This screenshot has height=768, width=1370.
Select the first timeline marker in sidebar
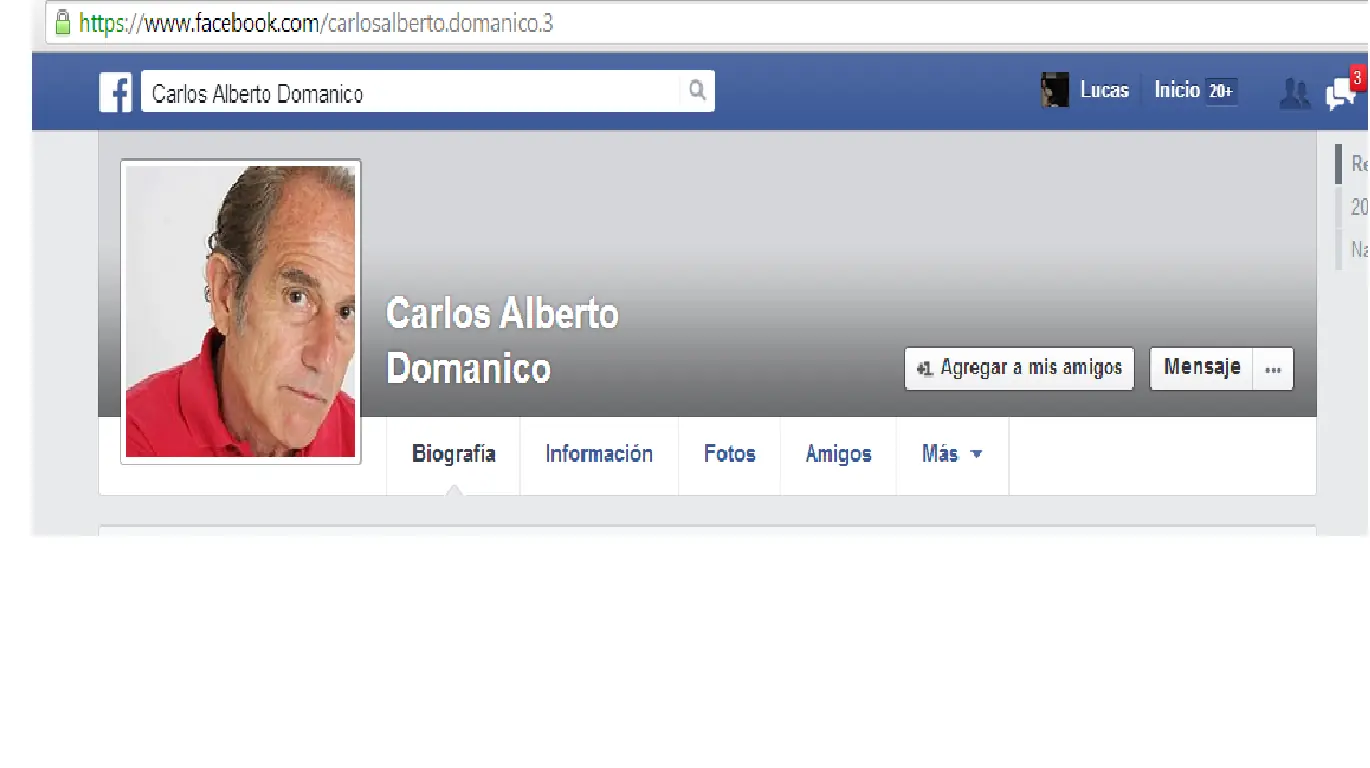(x=1352, y=164)
